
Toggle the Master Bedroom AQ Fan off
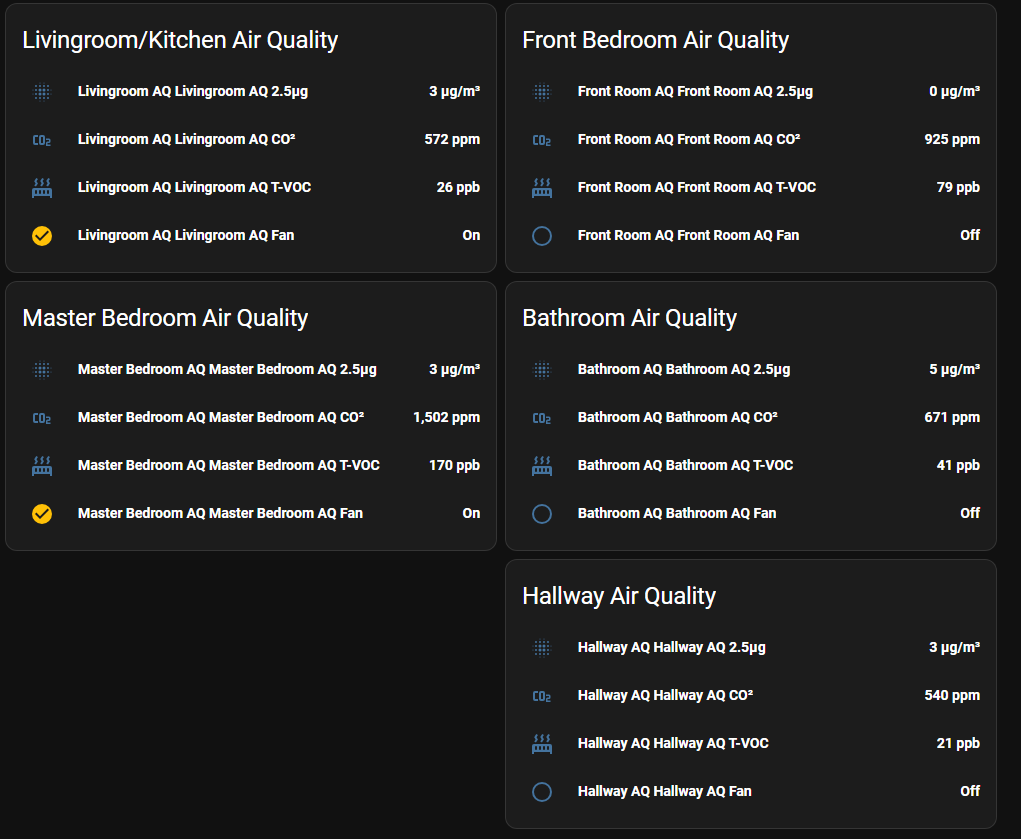(42, 513)
